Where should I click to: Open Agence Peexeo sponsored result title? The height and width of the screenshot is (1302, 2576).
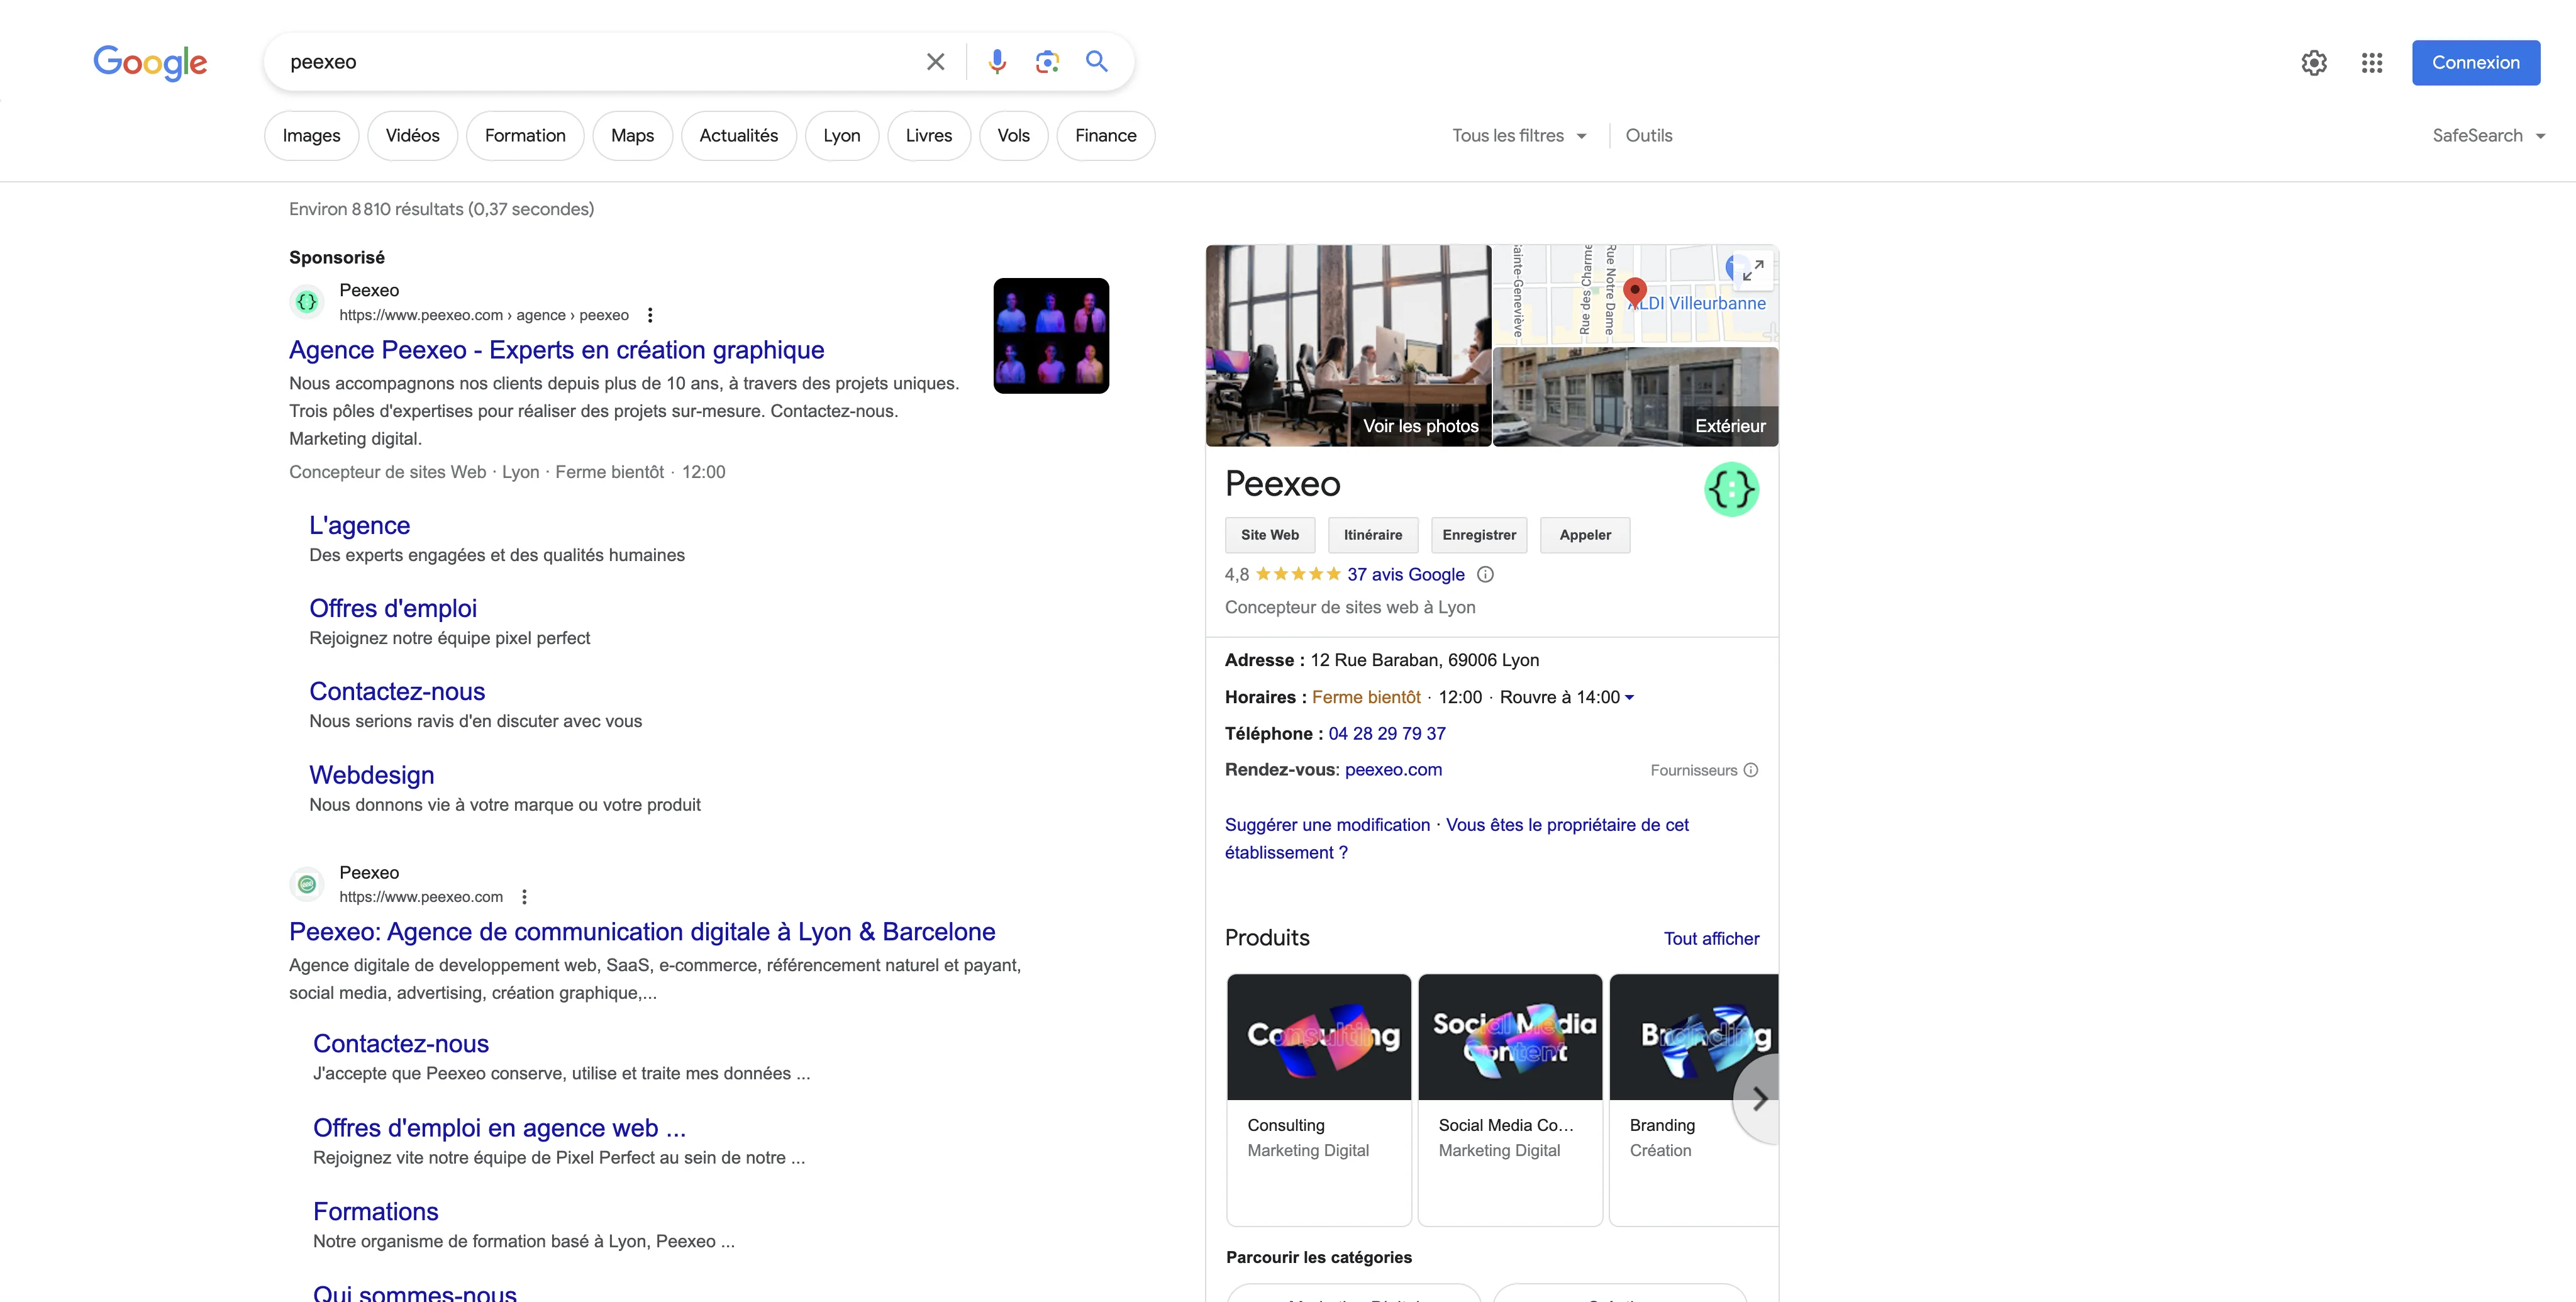(557, 350)
